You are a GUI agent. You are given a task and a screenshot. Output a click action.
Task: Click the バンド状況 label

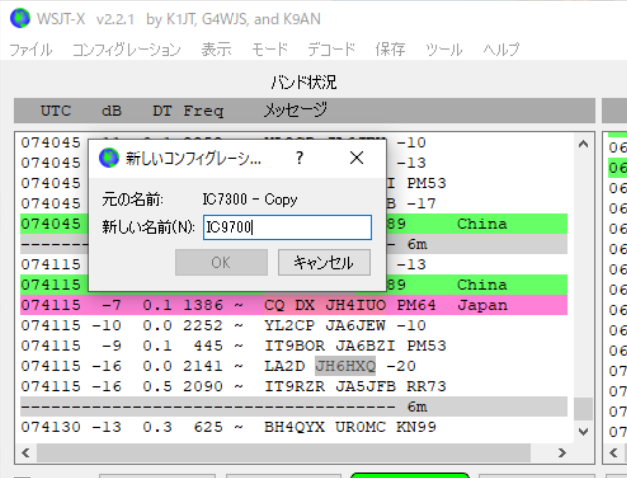pos(304,82)
